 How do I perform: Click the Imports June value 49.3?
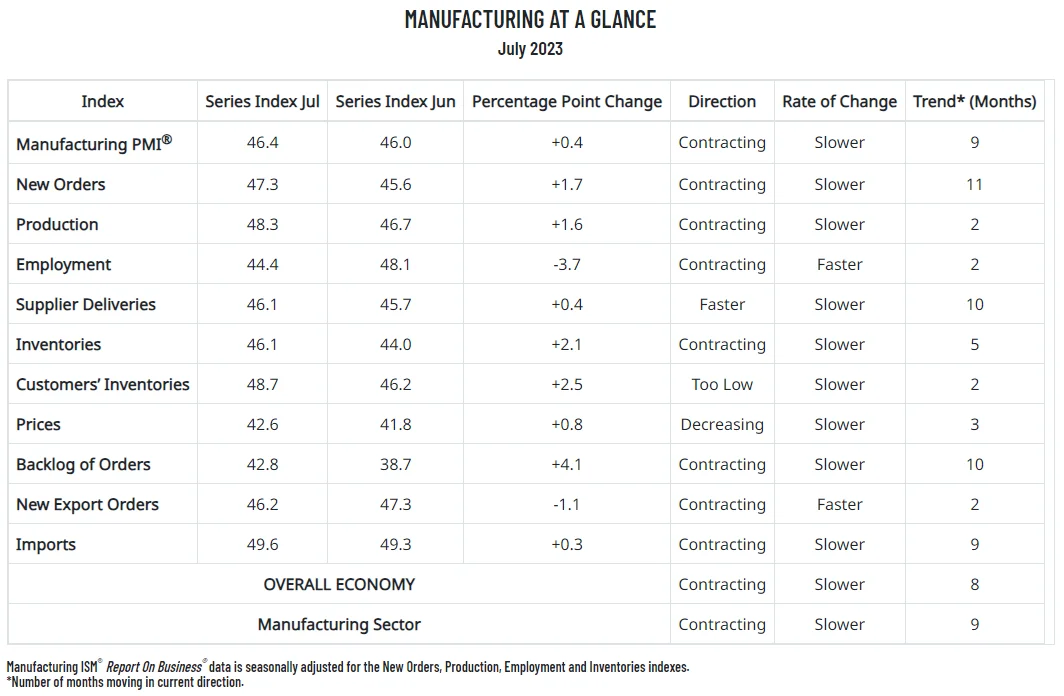coord(395,545)
